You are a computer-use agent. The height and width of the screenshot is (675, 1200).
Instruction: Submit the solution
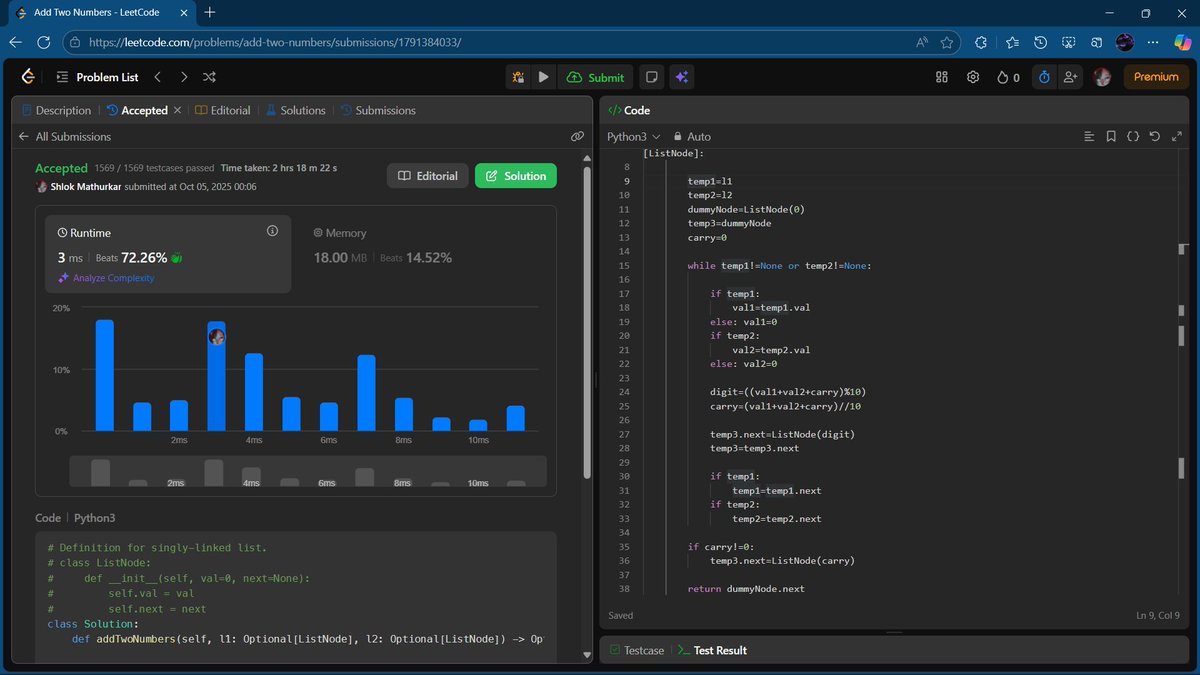click(x=595, y=77)
